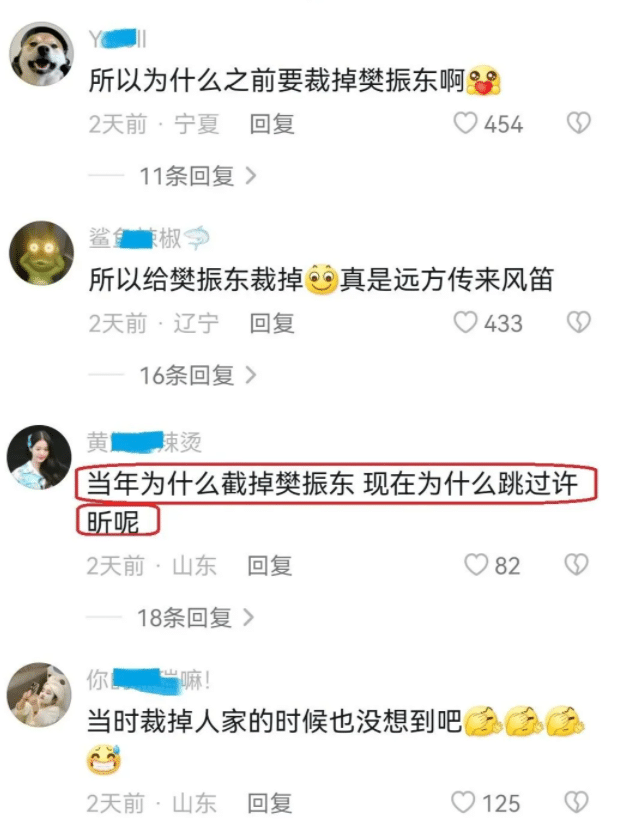
Task: Open the dark-haired girl avatar profile
Action: [39, 457]
